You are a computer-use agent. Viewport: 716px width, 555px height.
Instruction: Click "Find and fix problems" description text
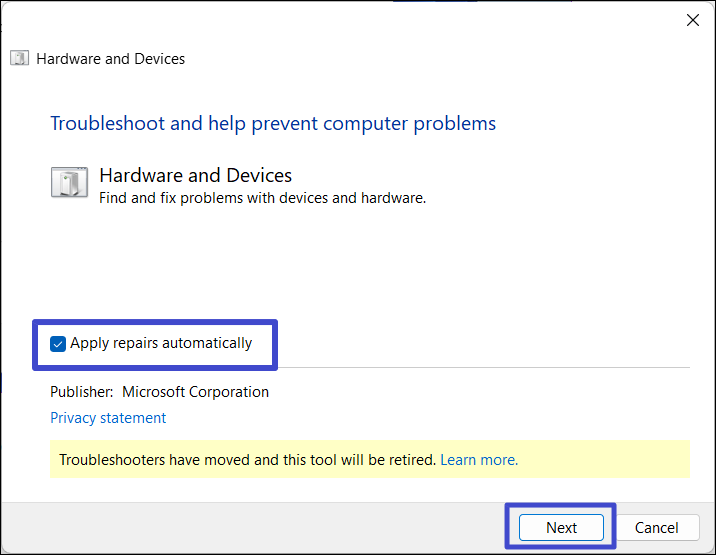point(263,198)
